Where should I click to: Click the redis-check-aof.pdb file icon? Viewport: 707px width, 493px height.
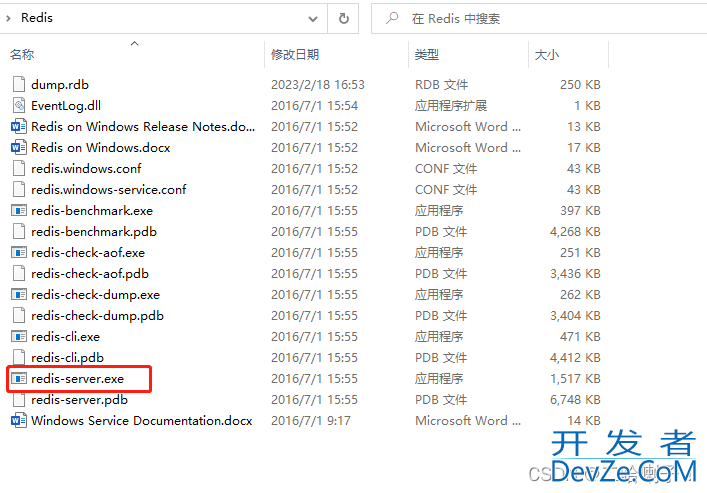pyautogui.click(x=19, y=273)
